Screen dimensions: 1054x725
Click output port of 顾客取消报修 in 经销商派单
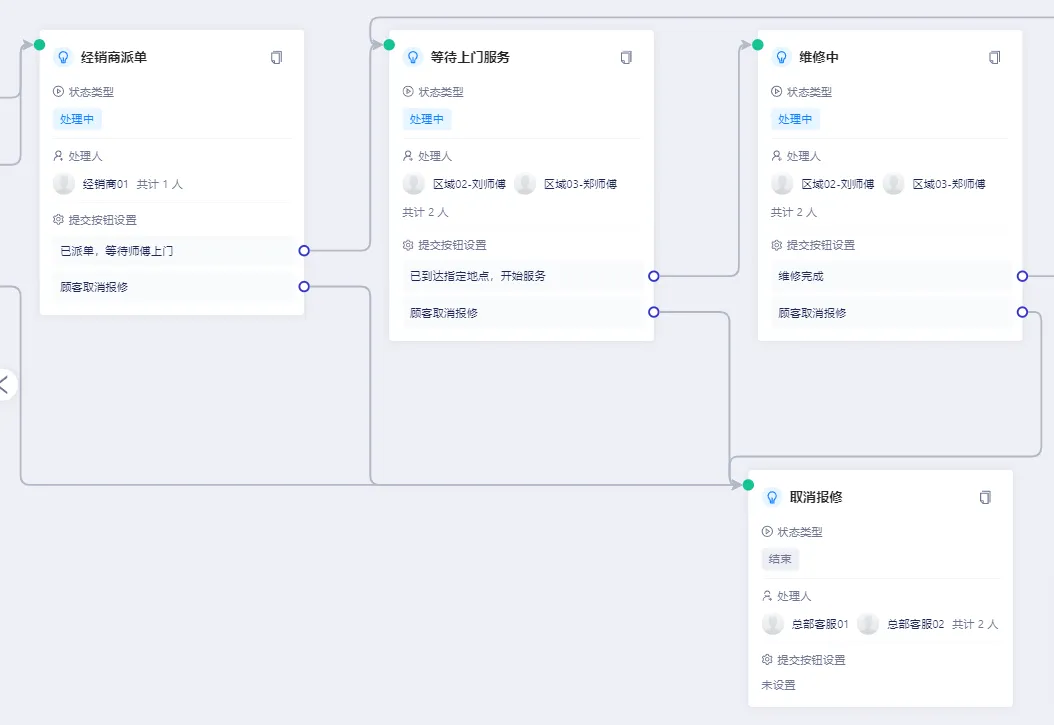304,287
